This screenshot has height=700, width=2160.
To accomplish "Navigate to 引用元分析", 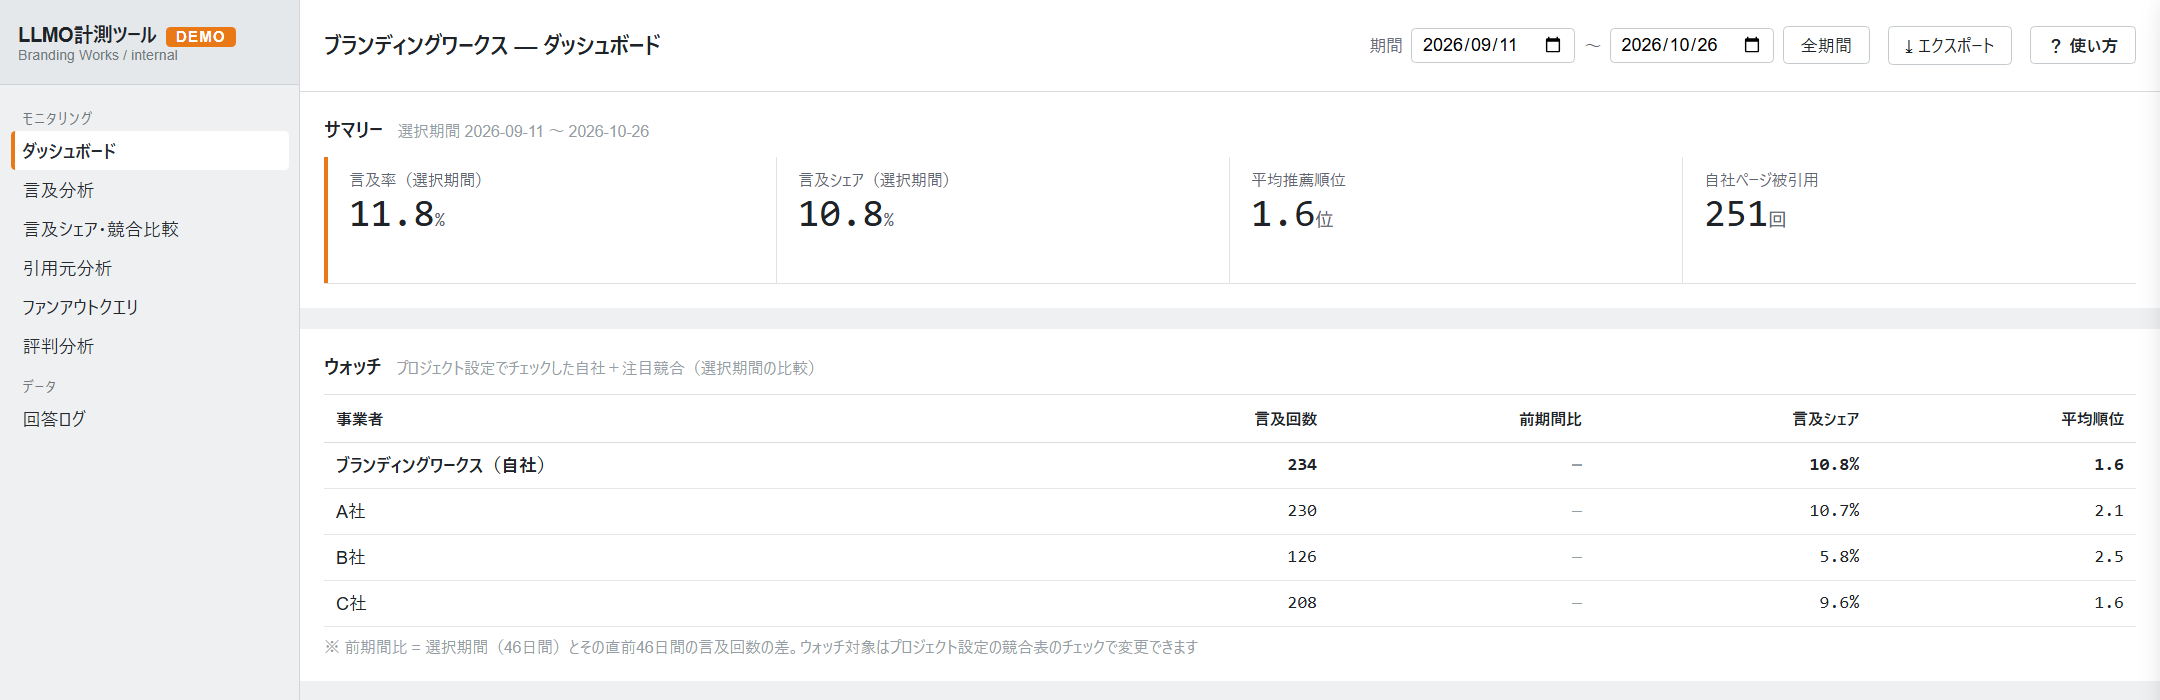I will 150,268.
